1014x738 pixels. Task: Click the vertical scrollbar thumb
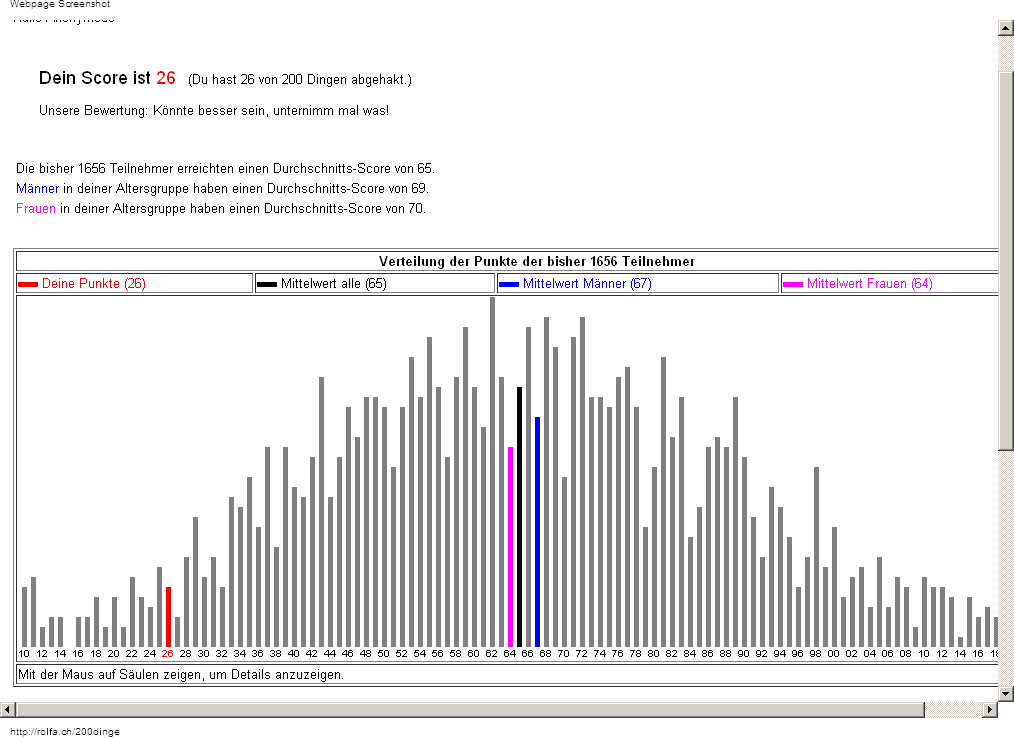(x=1006, y=261)
